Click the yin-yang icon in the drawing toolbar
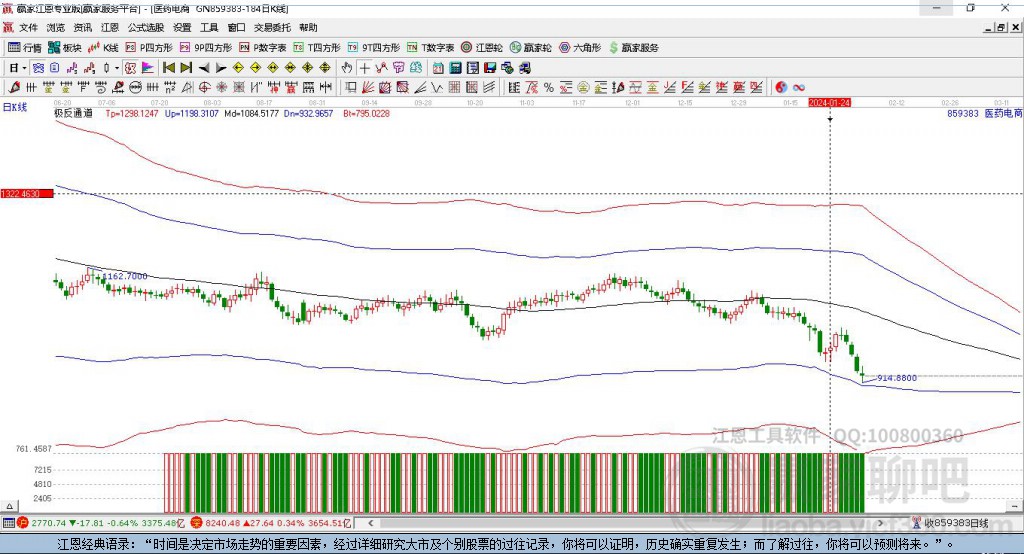 (781, 87)
